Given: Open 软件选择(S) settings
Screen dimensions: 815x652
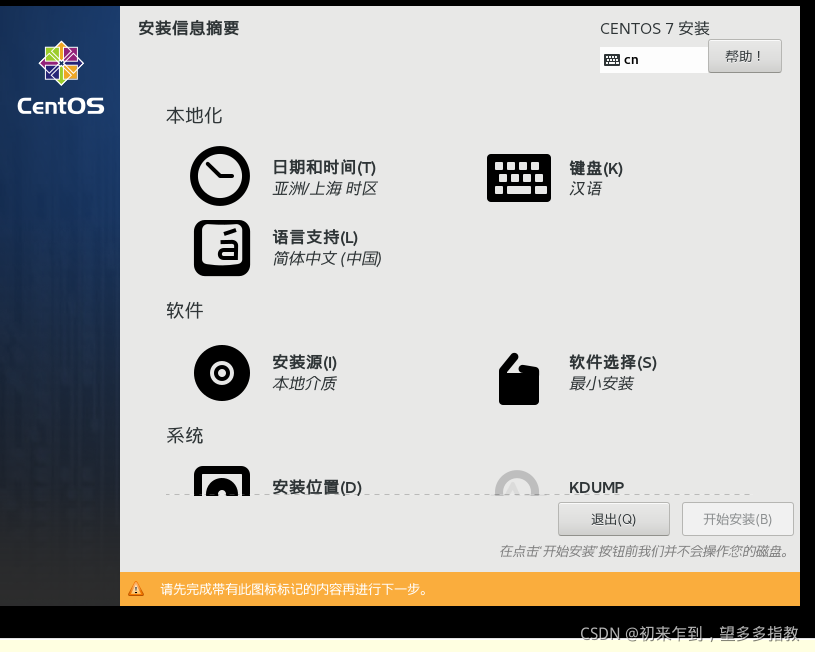Looking at the screenshot, I should point(613,362).
